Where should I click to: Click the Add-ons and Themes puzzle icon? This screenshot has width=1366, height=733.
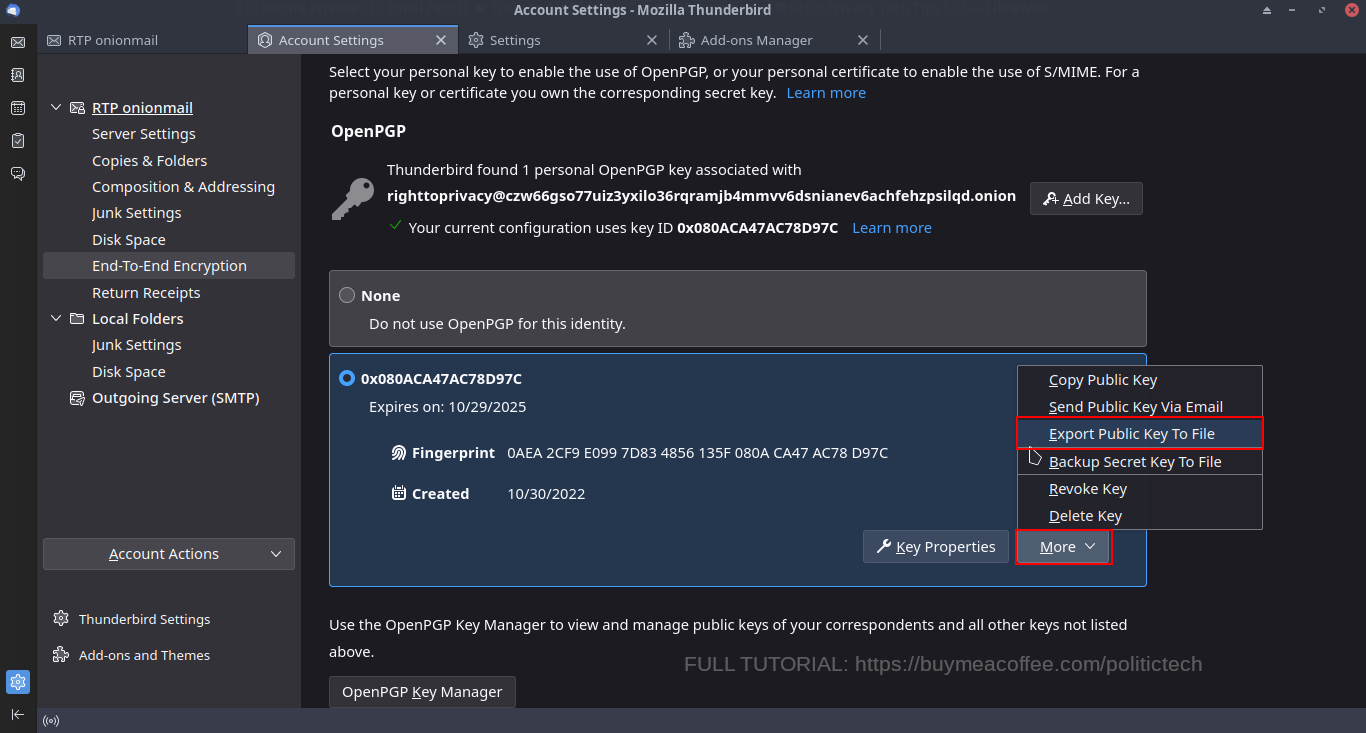pos(61,655)
